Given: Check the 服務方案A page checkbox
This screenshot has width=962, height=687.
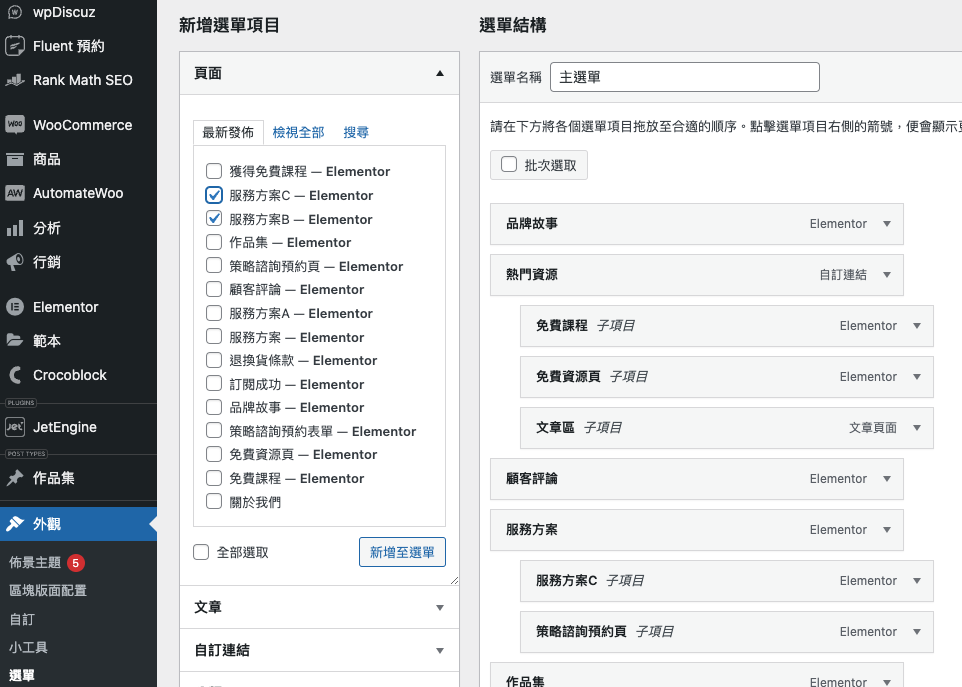Looking at the screenshot, I should click(x=214, y=313).
